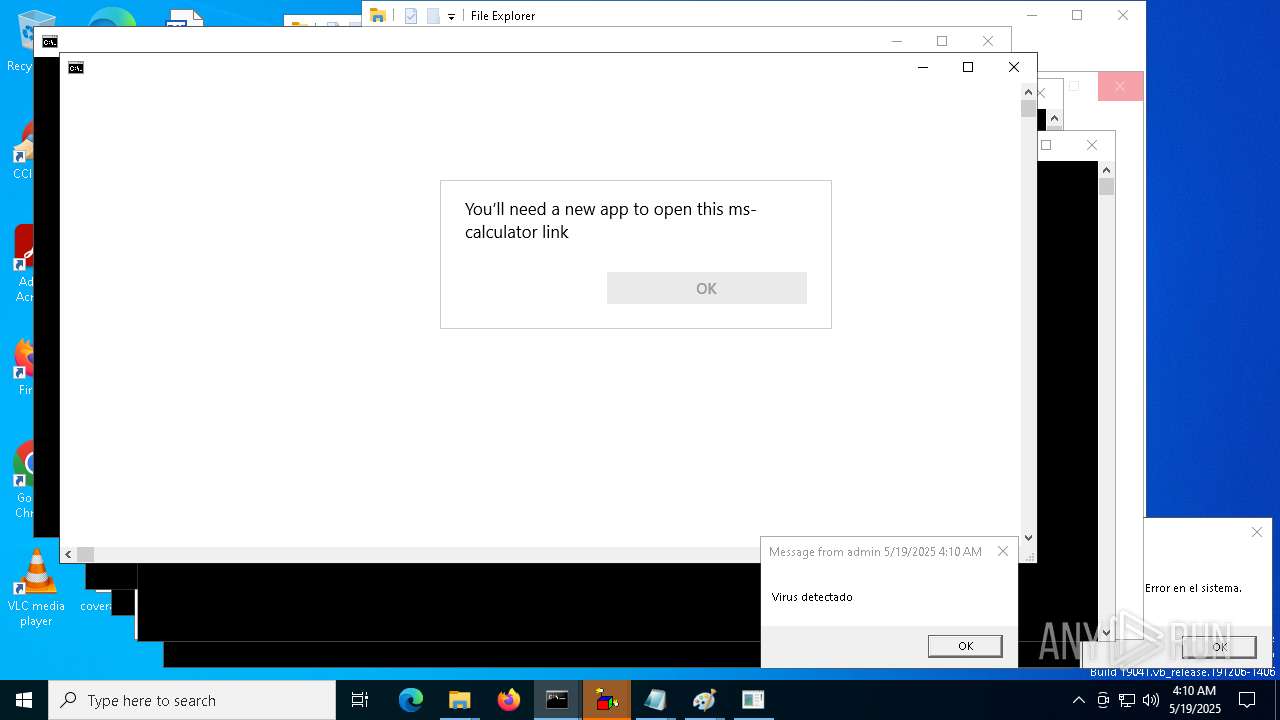This screenshot has height=720, width=1280.
Task: Open the Firefox desktop shortcut
Action: [22, 367]
